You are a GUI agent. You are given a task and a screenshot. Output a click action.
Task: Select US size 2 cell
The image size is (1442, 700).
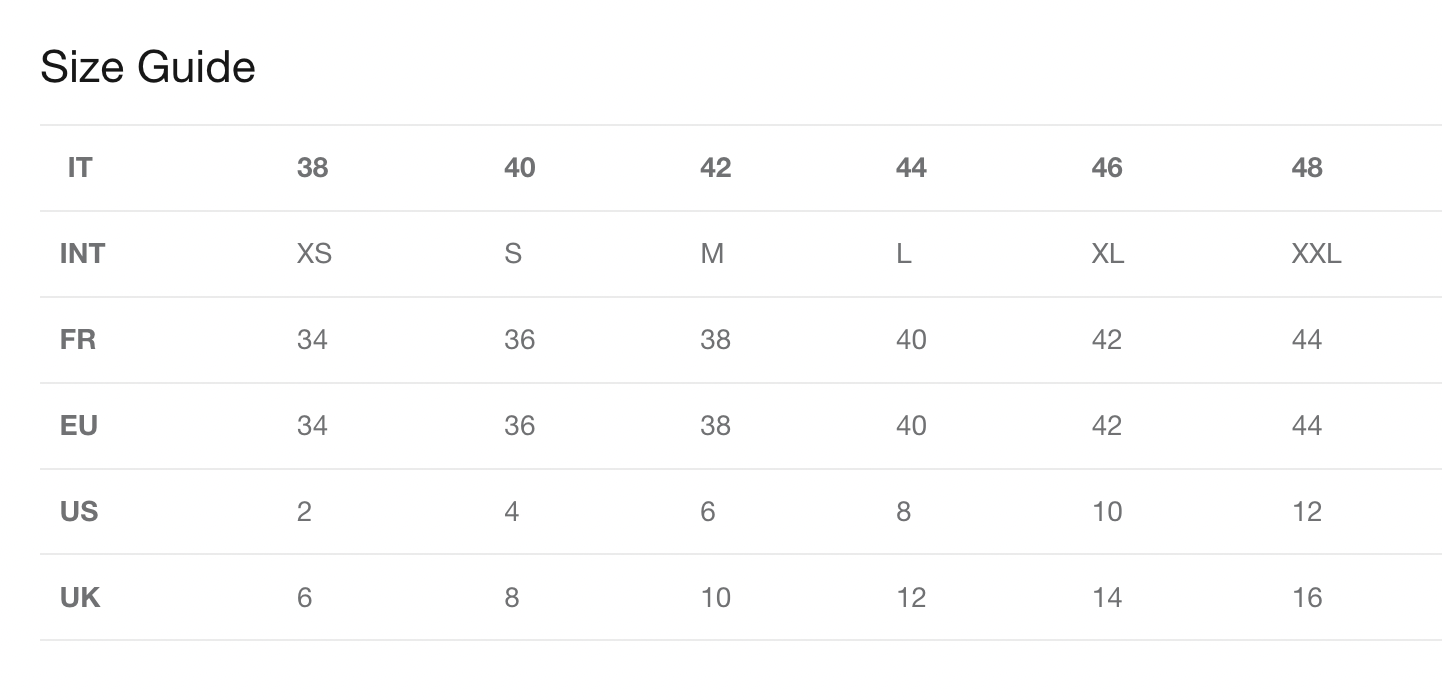tap(304, 512)
